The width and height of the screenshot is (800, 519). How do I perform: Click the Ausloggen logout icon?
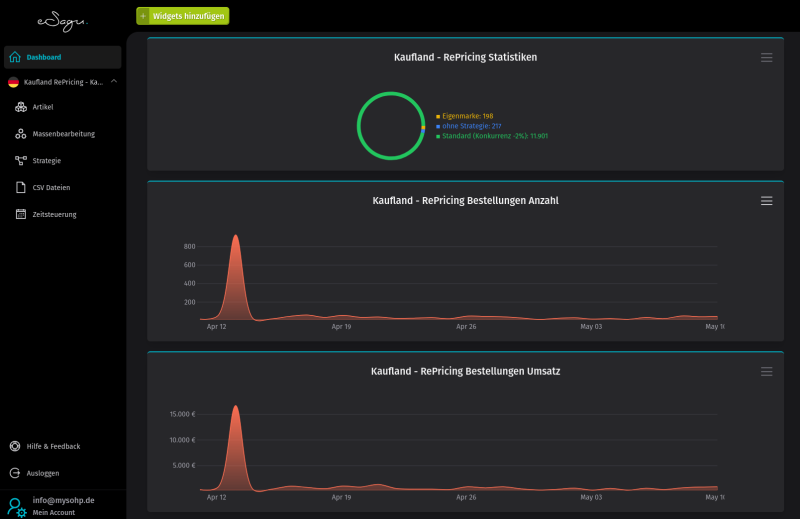(15, 473)
